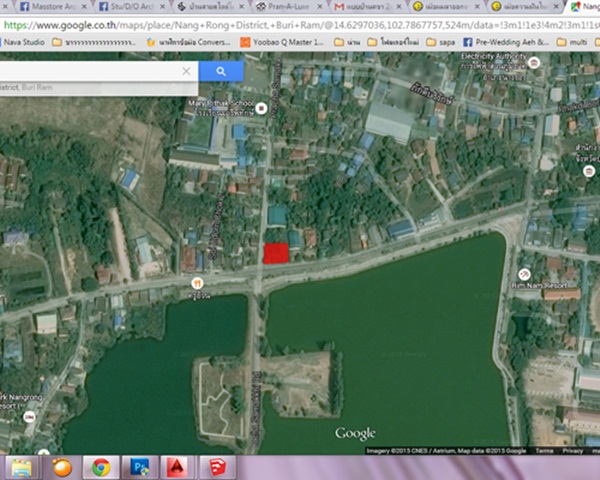
Task: Open the multi bookmark folder
Action: pos(572,42)
